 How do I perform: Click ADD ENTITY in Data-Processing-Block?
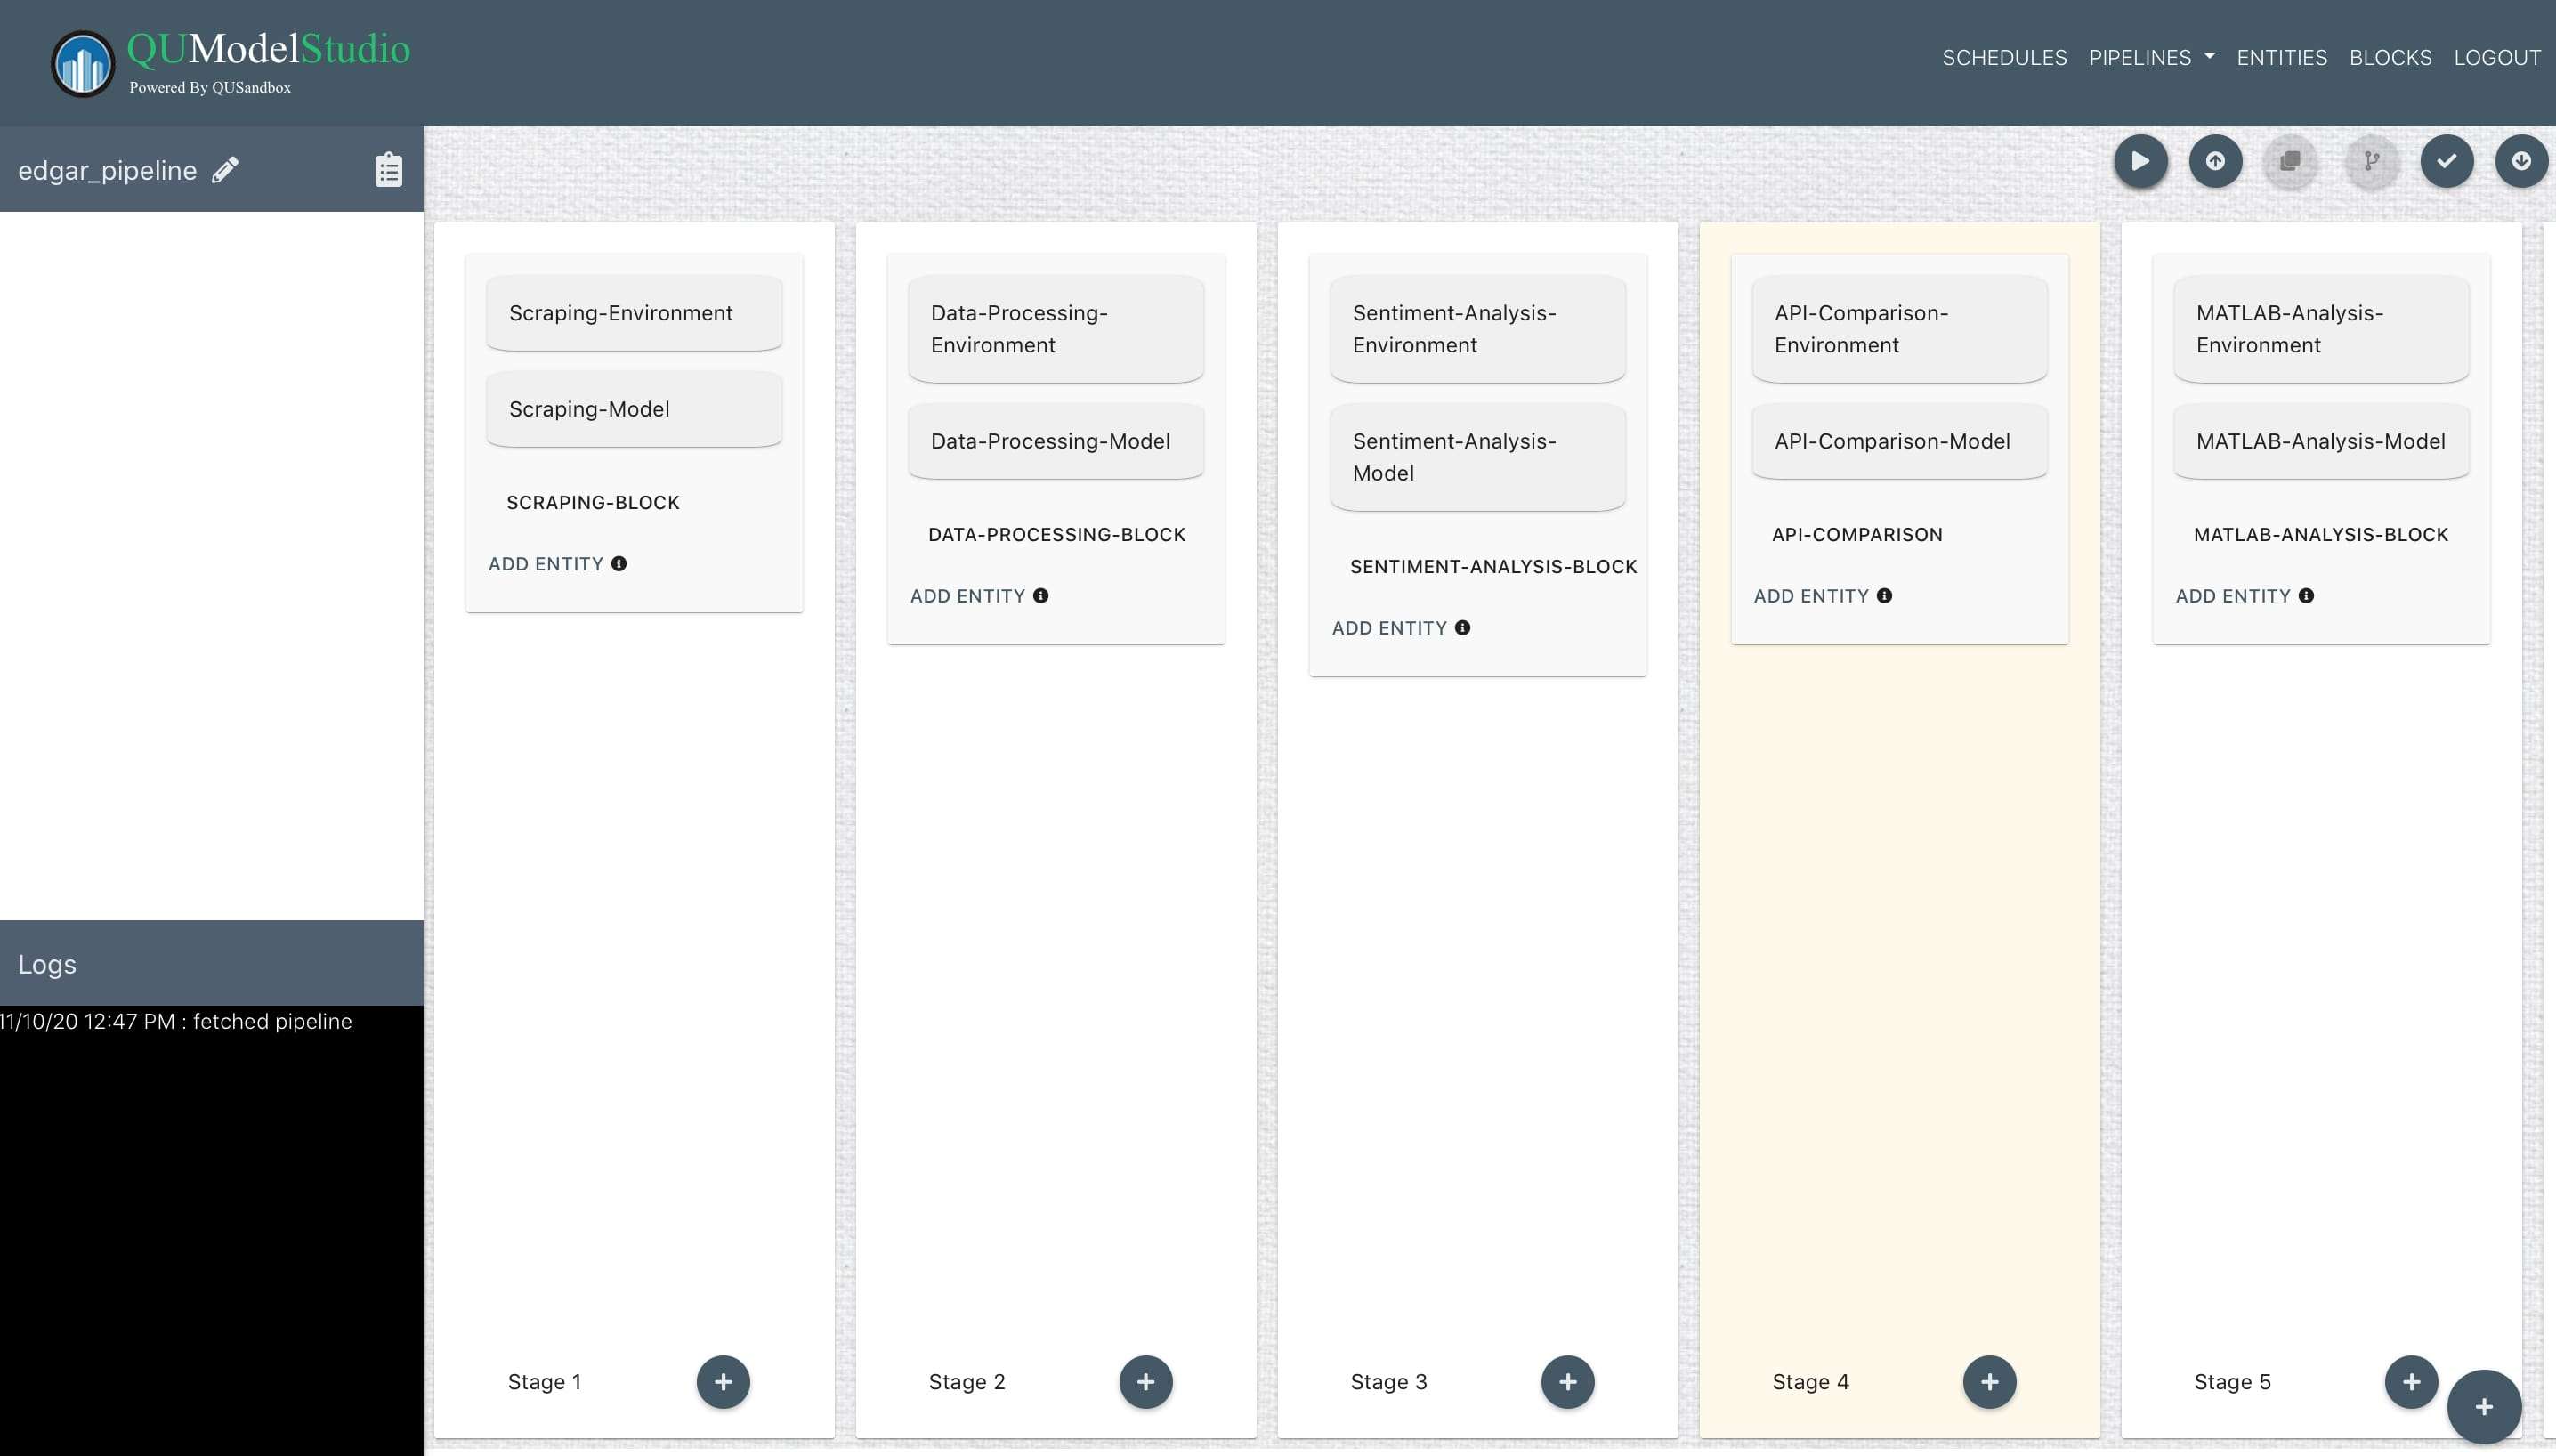967,596
